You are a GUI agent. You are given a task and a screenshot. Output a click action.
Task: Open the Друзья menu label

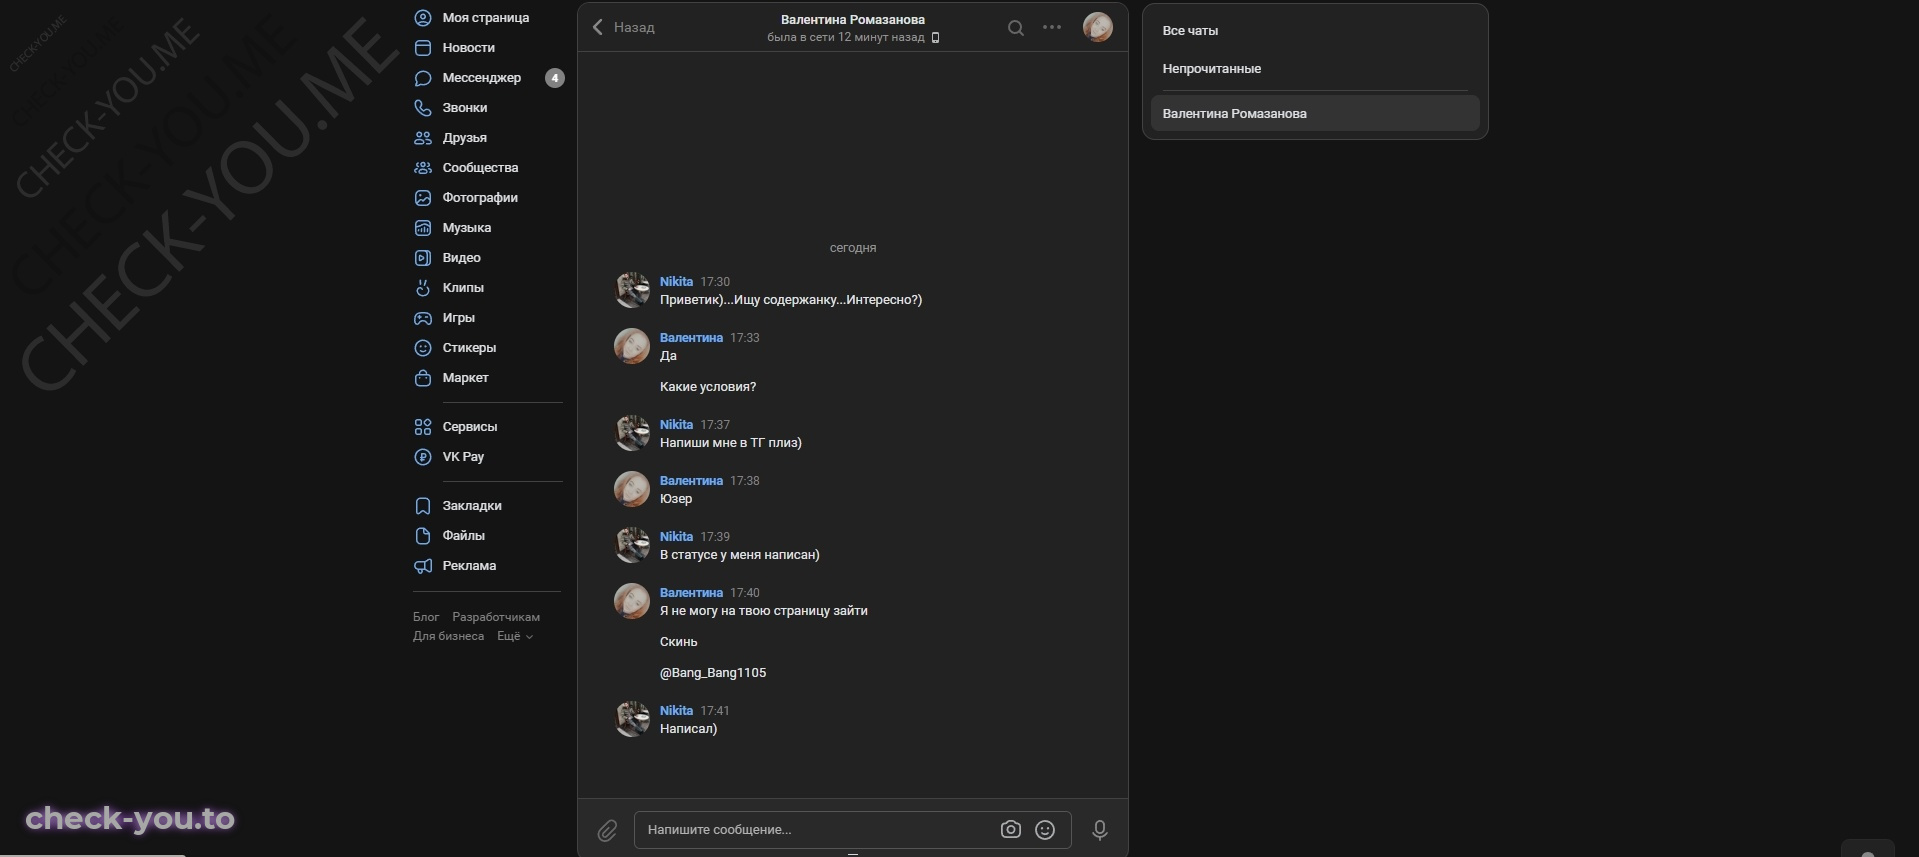tap(465, 138)
